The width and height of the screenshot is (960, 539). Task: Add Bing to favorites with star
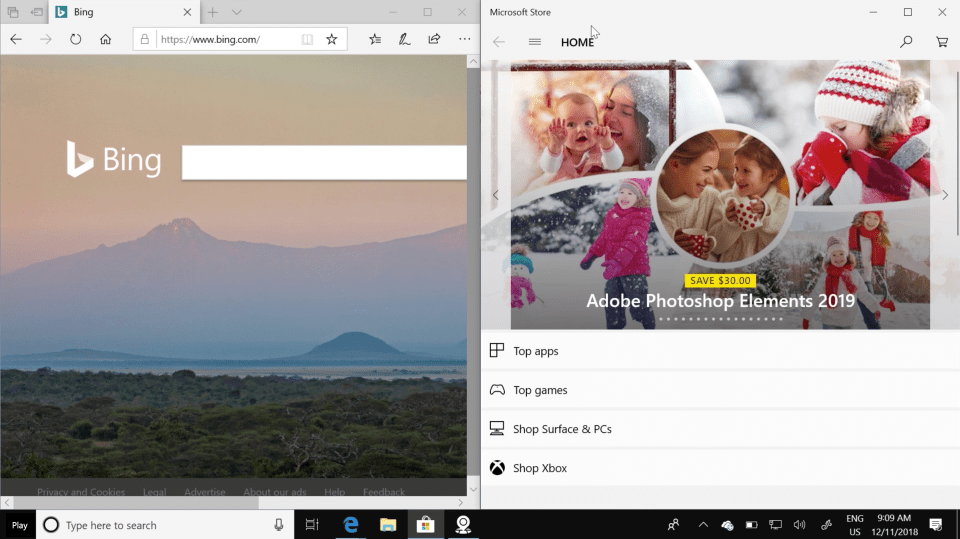point(331,39)
